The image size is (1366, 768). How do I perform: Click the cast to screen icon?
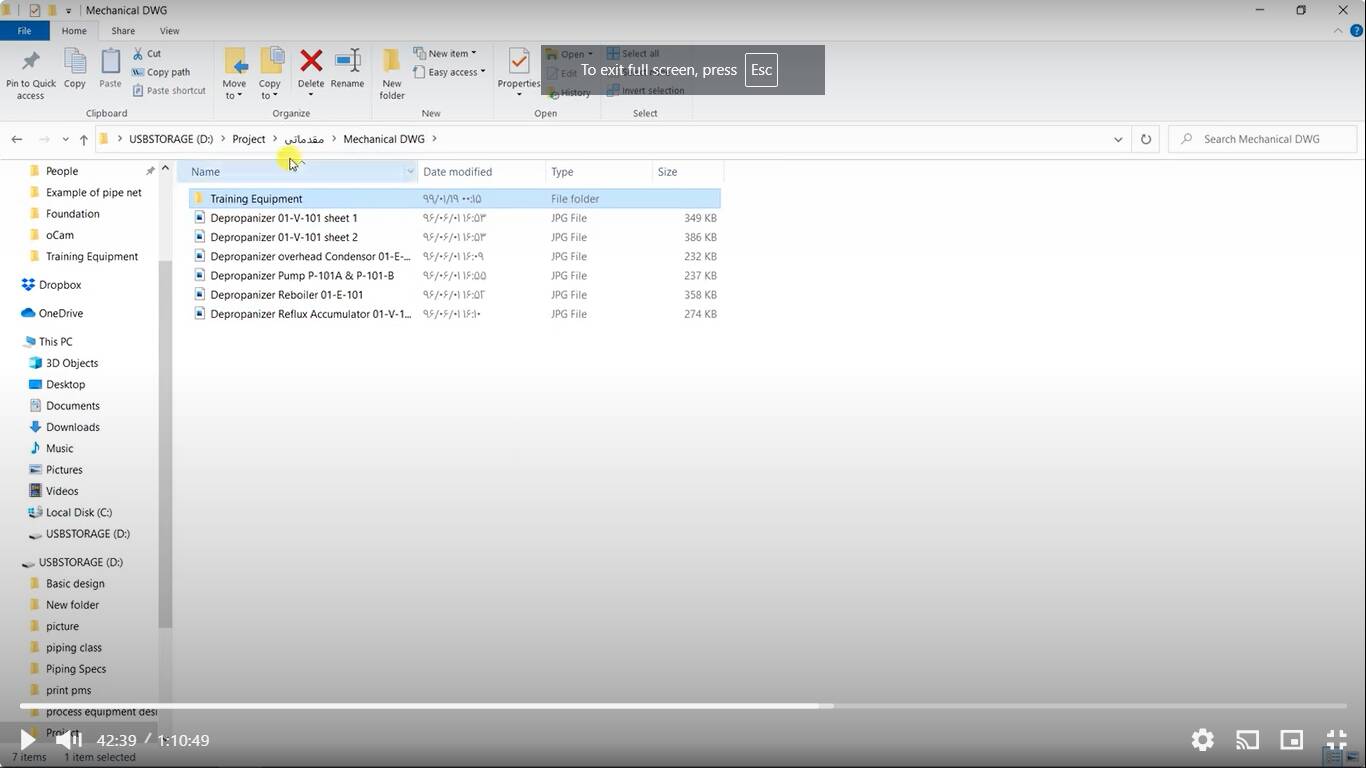pyautogui.click(x=1247, y=740)
